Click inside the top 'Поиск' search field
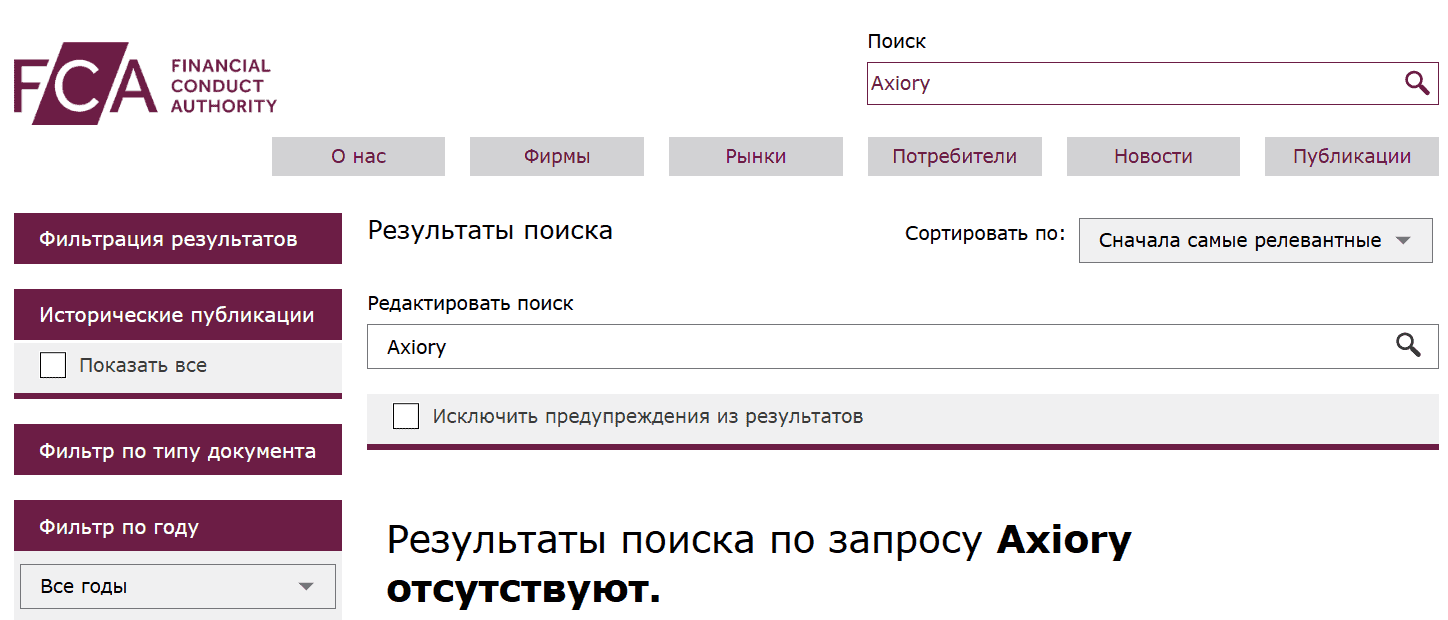This screenshot has height=620, width=1448. tap(1100, 83)
